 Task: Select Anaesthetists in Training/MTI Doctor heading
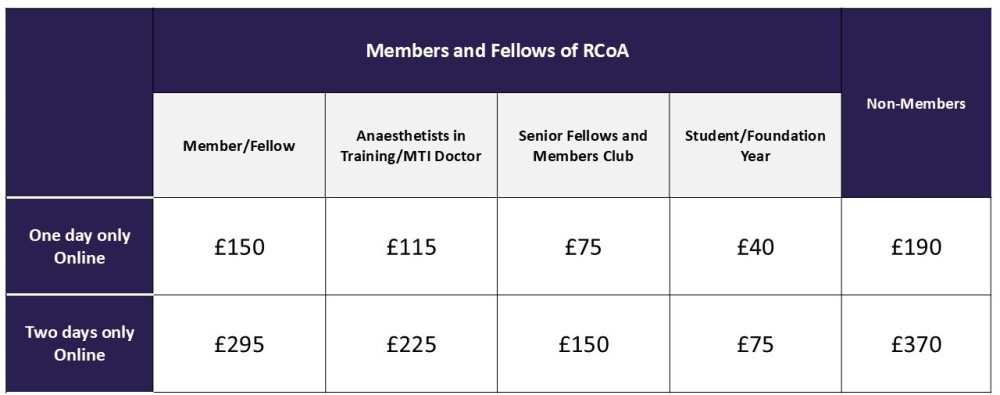[411, 146]
